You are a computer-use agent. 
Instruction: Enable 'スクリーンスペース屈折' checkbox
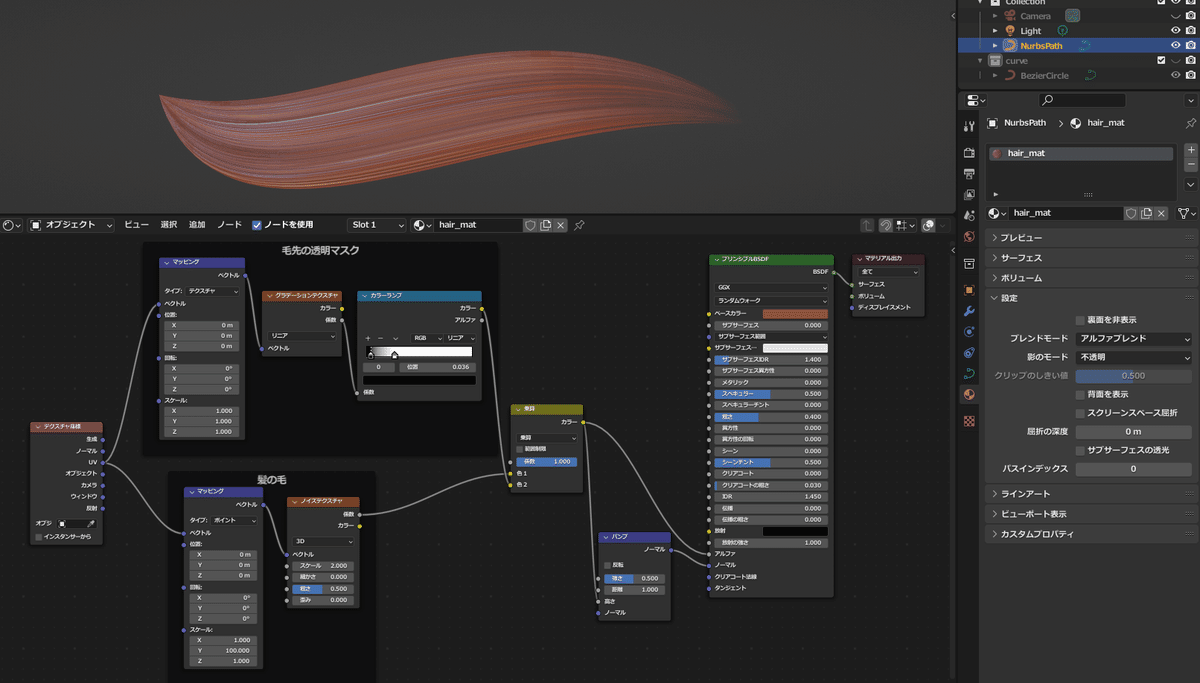click(1080, 412)
